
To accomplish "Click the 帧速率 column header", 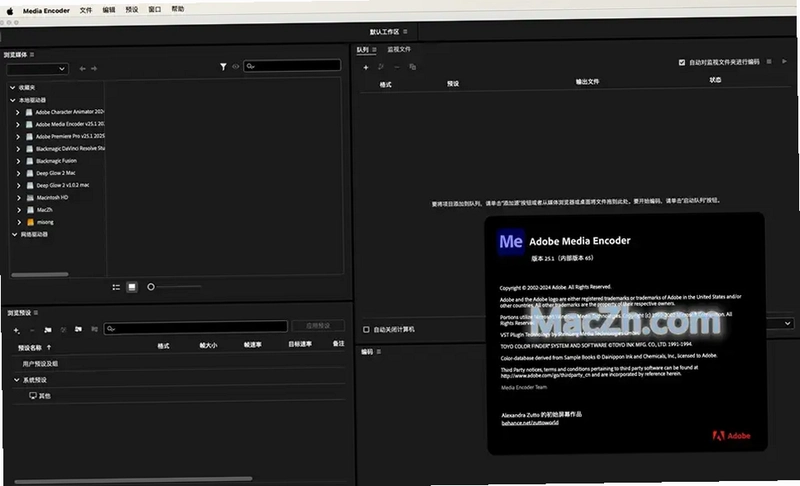I will [x=253, y=345].
